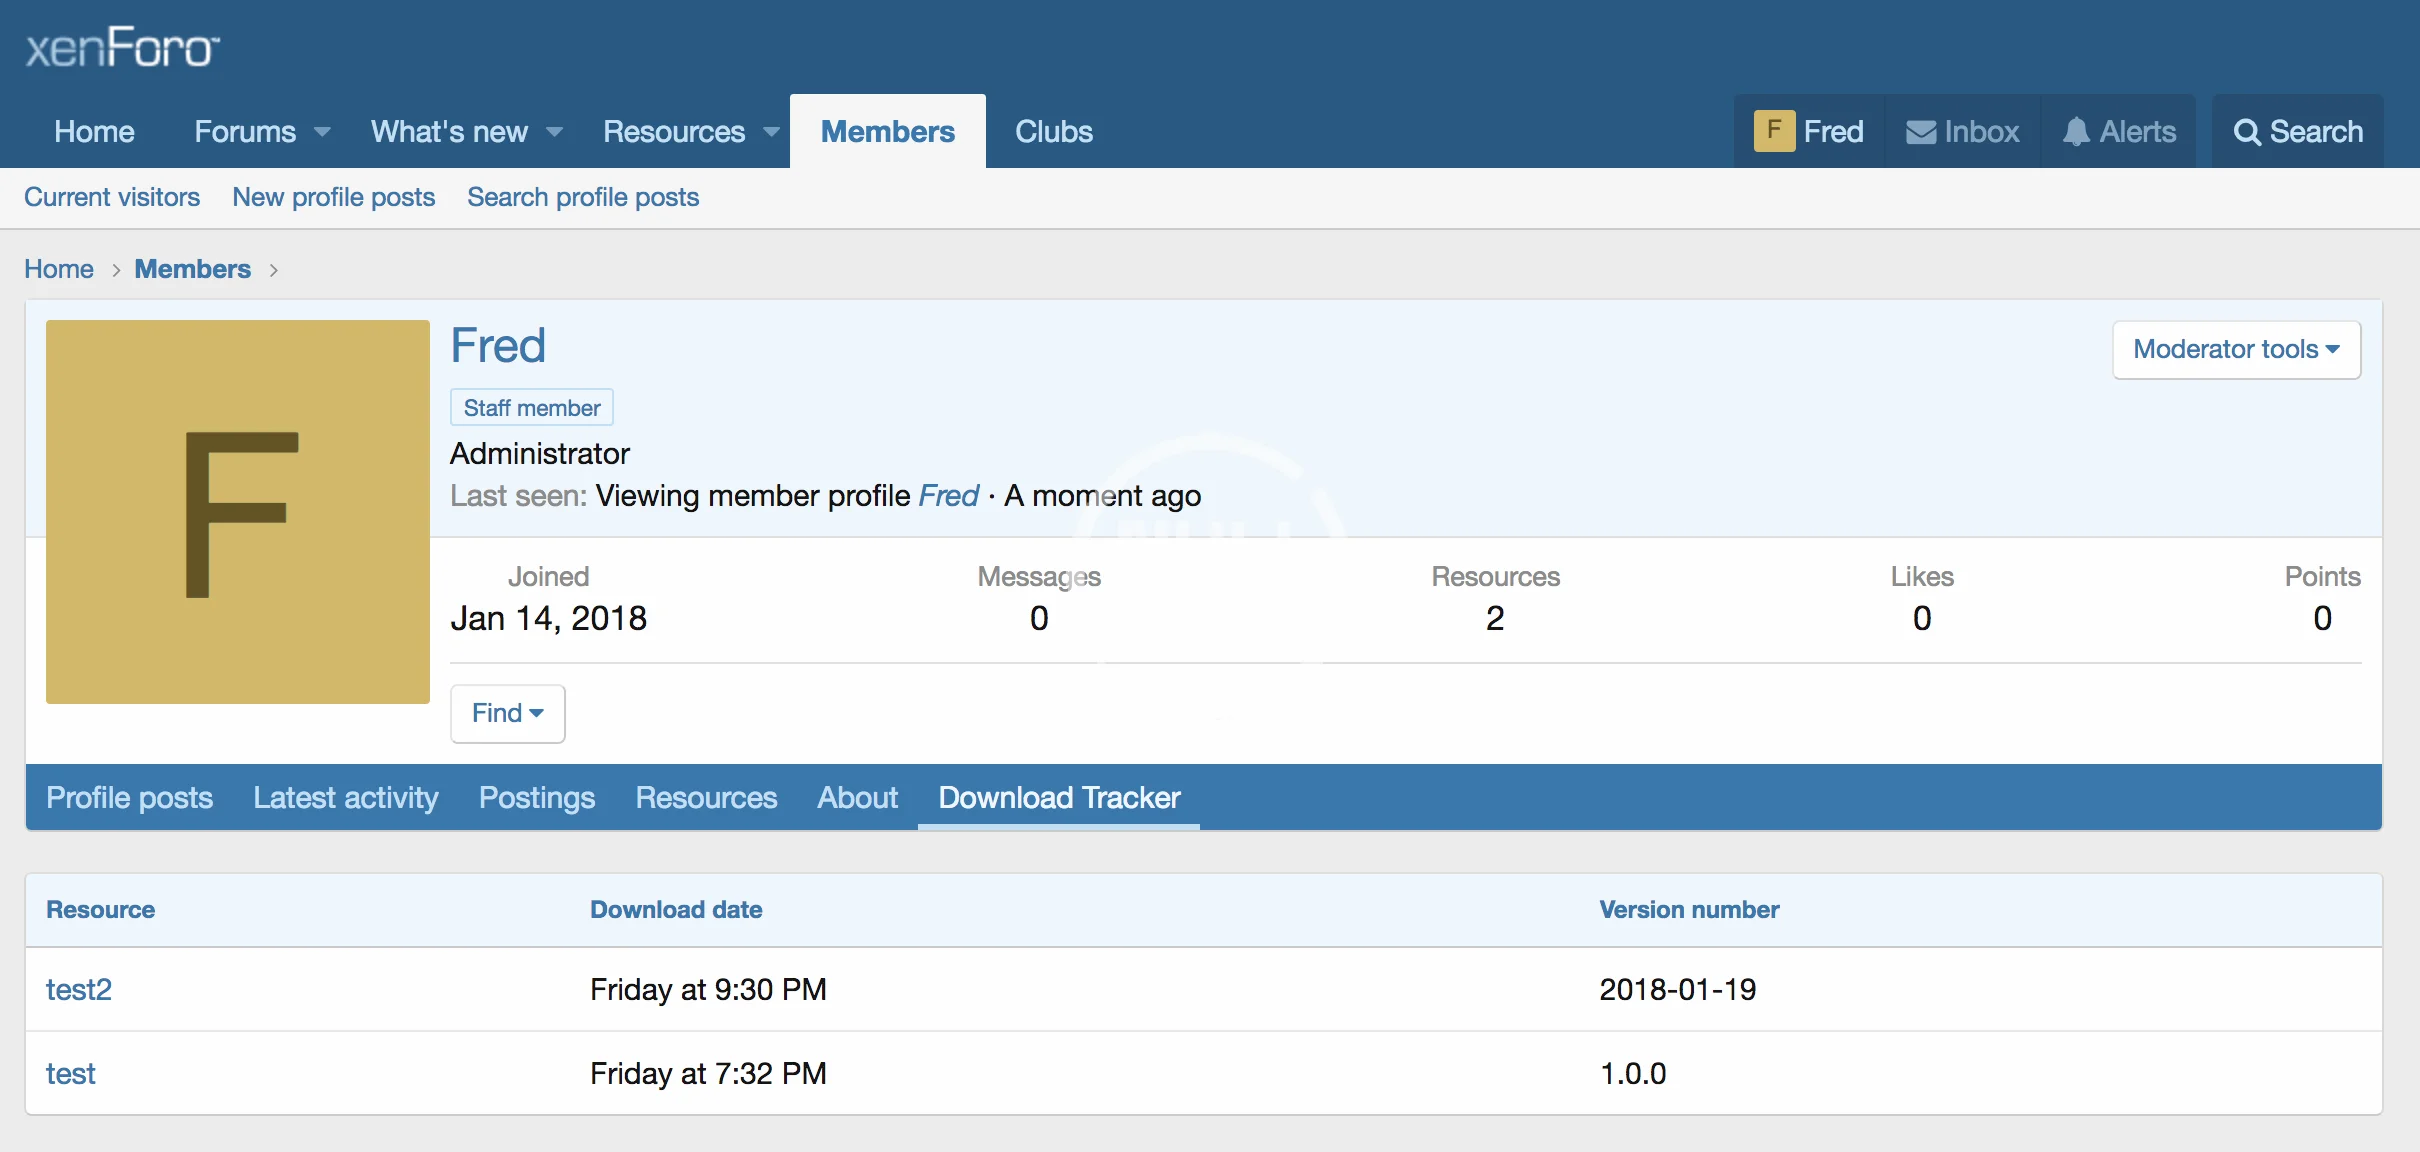Open the Find dropdown button
The height and width of the screenshot is (1152, 2420).
(x=507, y=713)
